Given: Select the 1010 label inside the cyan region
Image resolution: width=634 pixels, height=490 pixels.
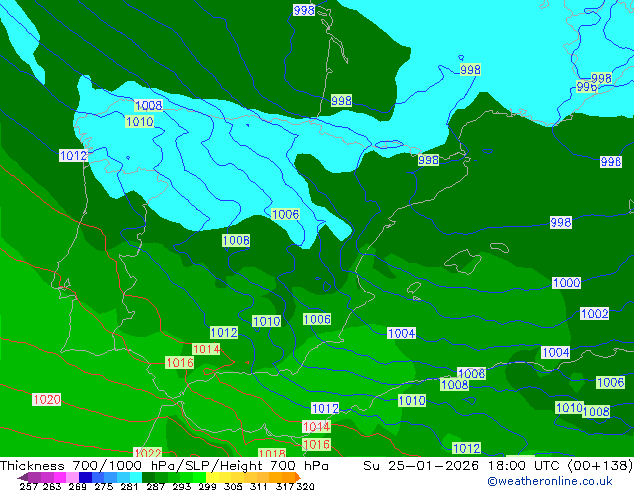Looking at the screenshot, I should pos(139,122).
